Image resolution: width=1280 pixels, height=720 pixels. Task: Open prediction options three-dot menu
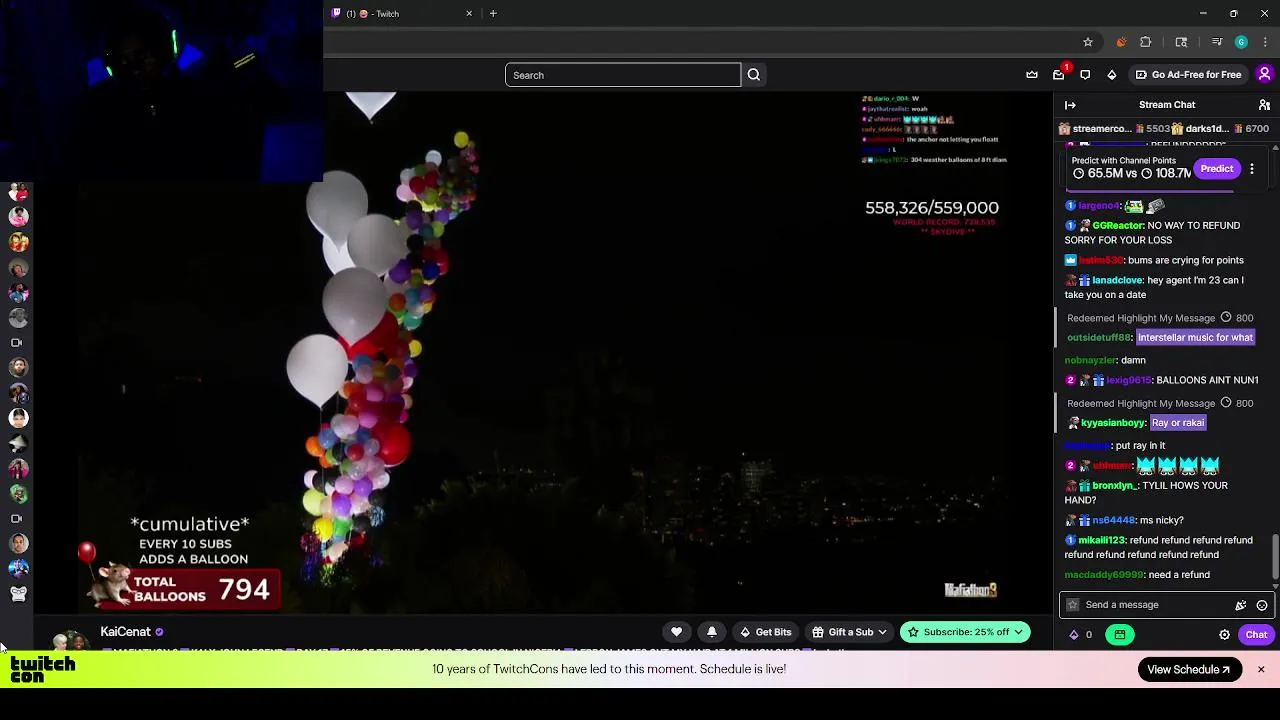click(x=1251, y=169)
